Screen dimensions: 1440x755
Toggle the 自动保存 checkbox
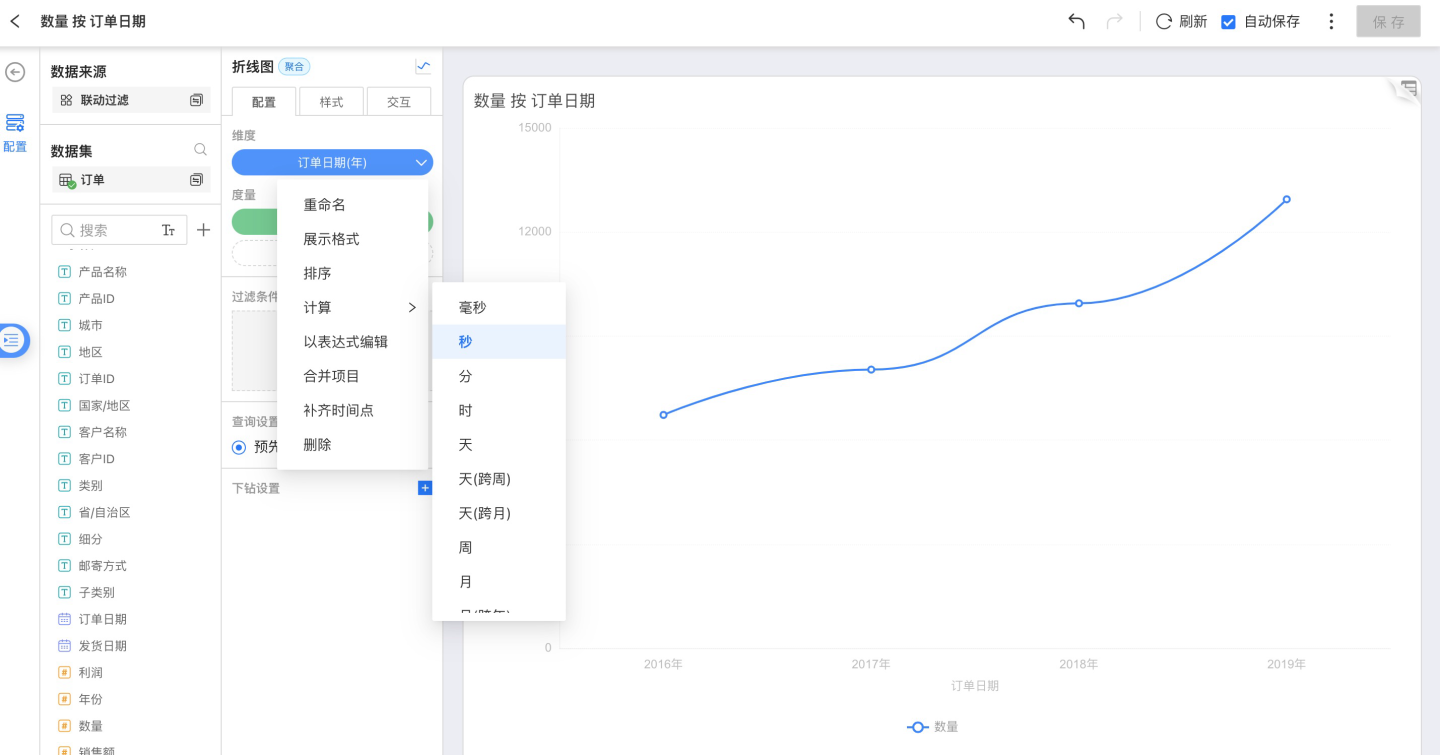pyautogui.click(x=1229, y=22)
